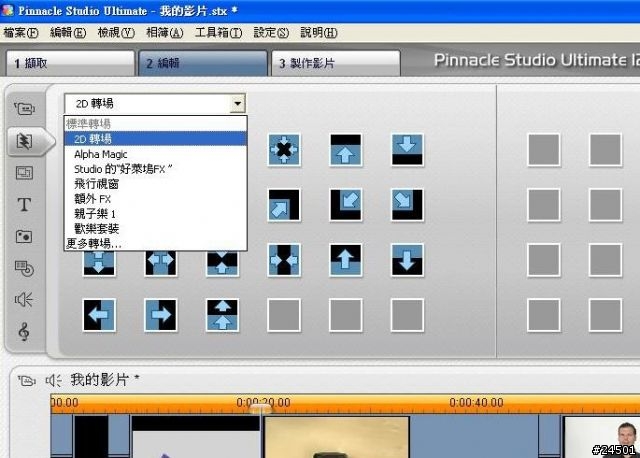This screenshot has height=458, width=640.
Task: Choose Studio 的"好萊塢FX" from list
Action: click(x=156, y=169)
